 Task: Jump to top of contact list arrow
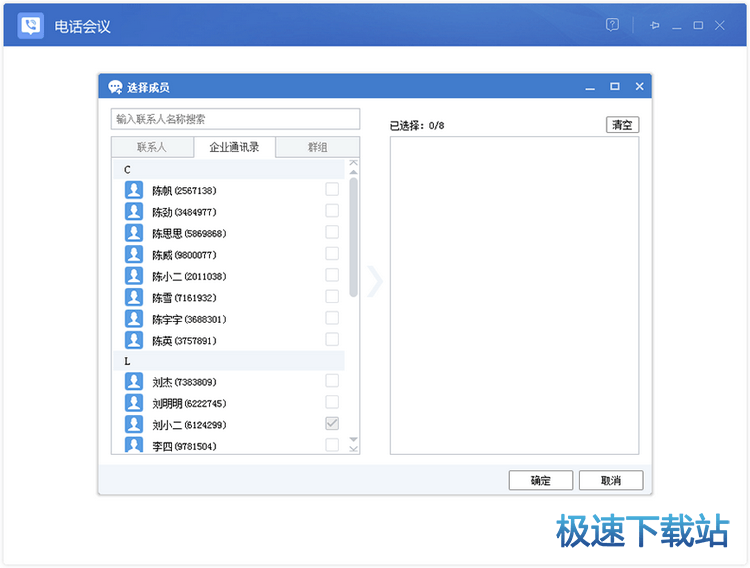point(353,163)
